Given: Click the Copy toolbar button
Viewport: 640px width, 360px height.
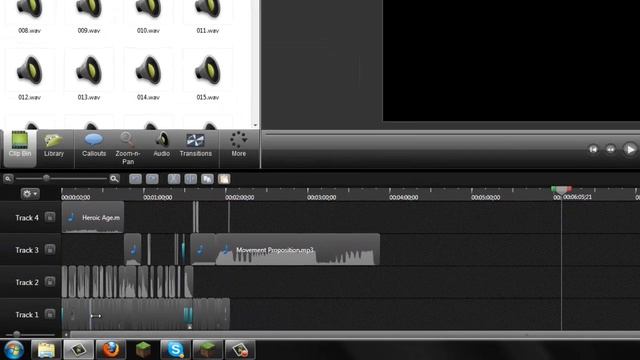Looking at the screenshot, I should pos(207,179).
